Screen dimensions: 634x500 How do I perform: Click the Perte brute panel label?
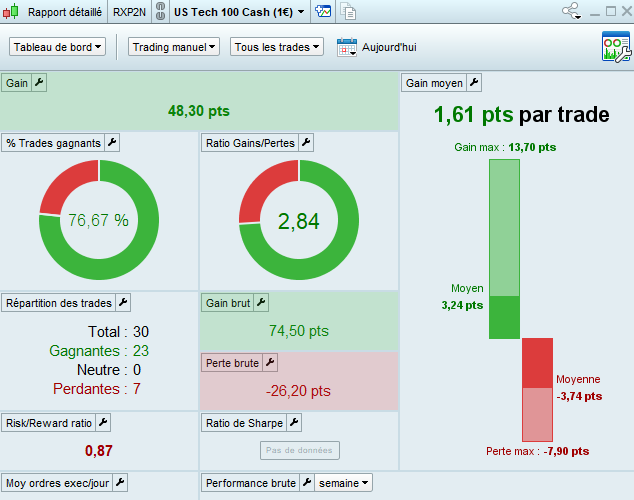tap(232, 363)
